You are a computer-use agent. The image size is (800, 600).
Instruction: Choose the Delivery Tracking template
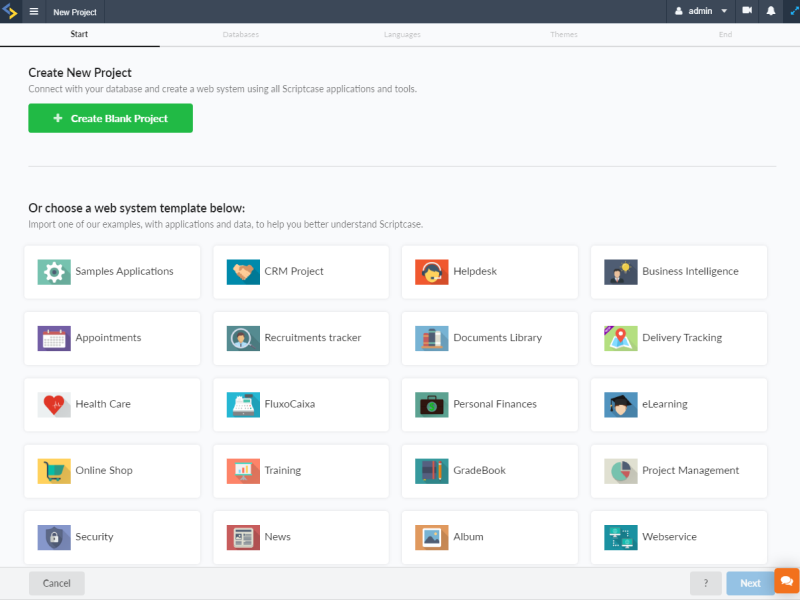coord(678,338)
